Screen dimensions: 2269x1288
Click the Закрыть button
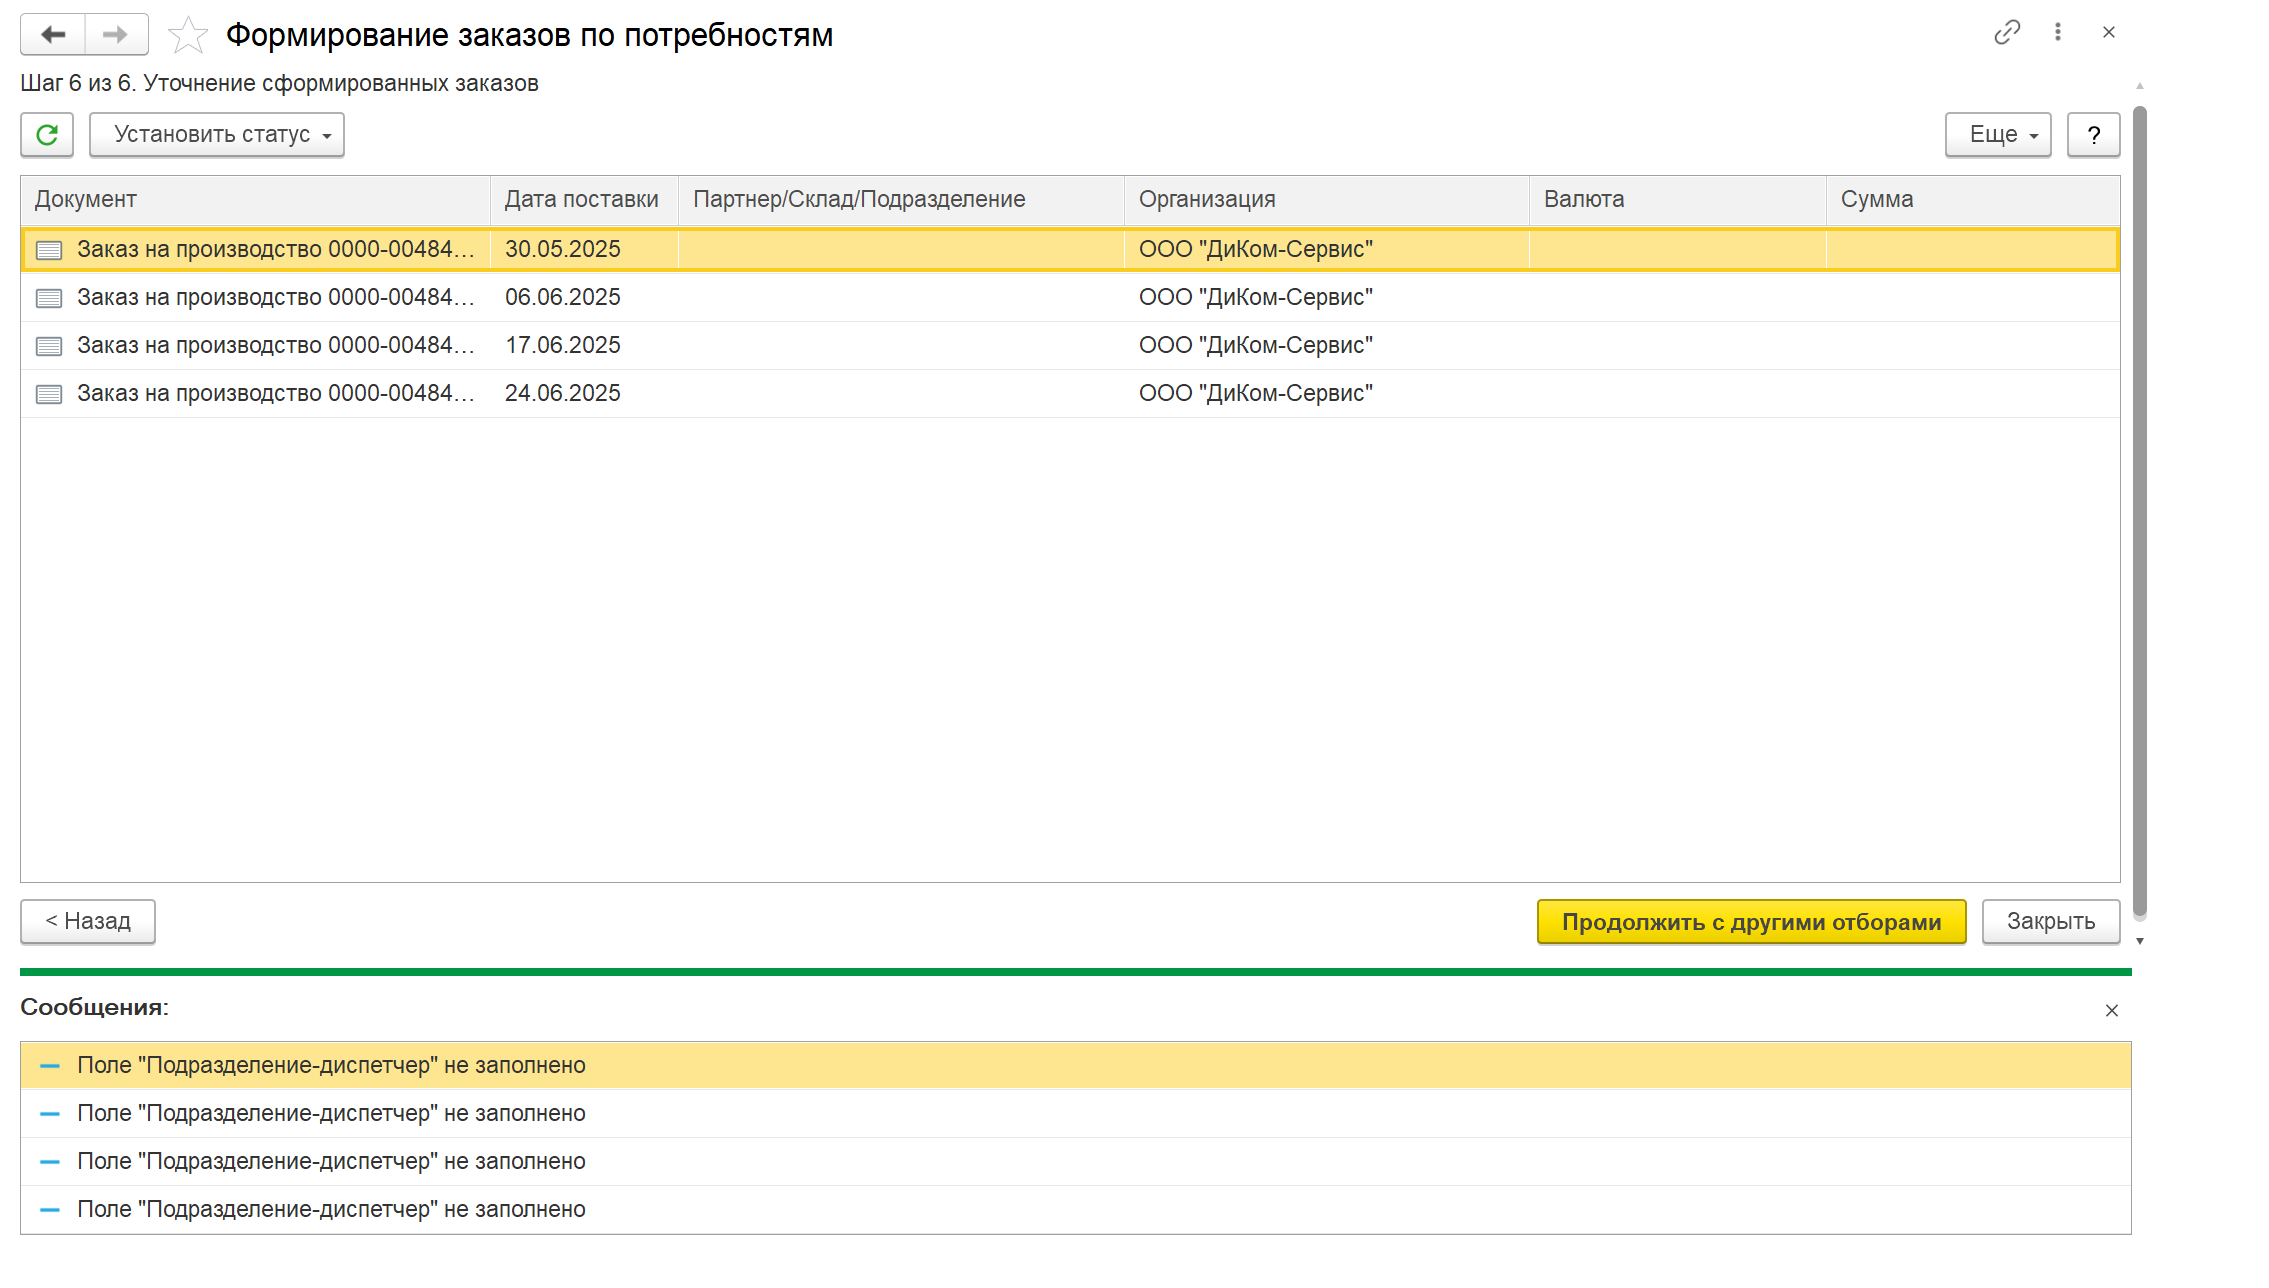(2050, 922)
